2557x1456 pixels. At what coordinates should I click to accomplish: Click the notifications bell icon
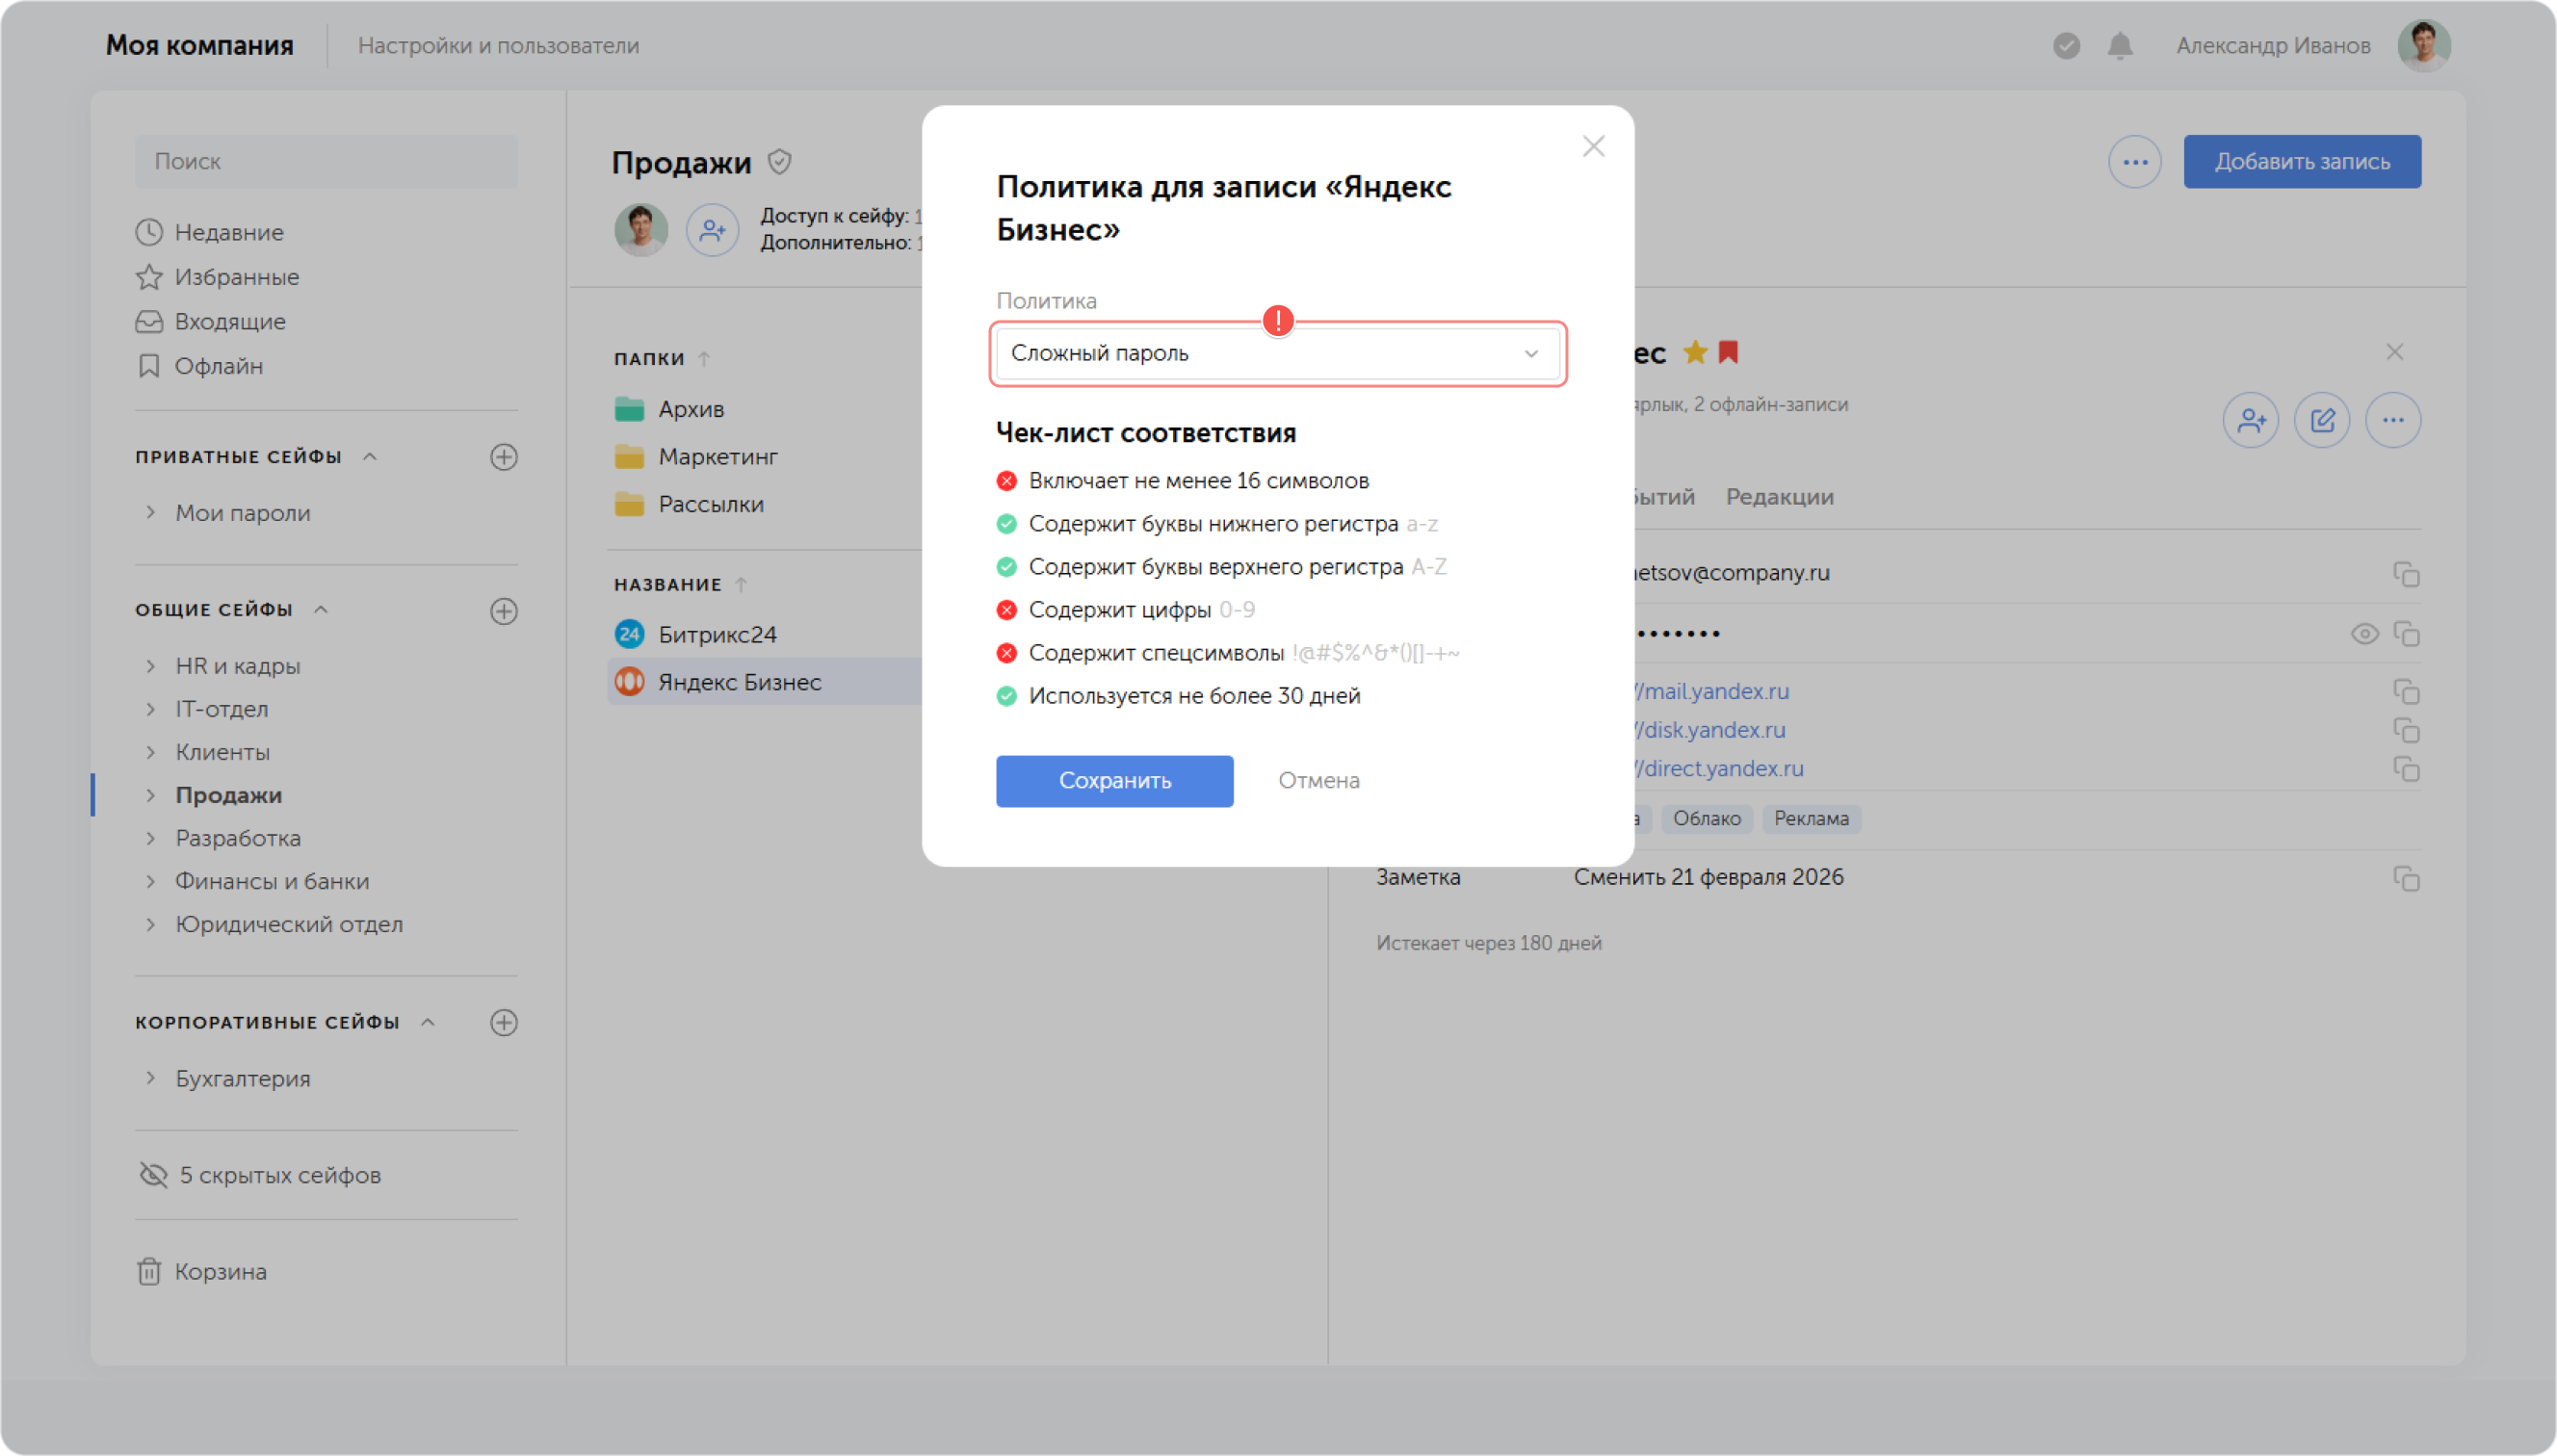point(2119,46)
